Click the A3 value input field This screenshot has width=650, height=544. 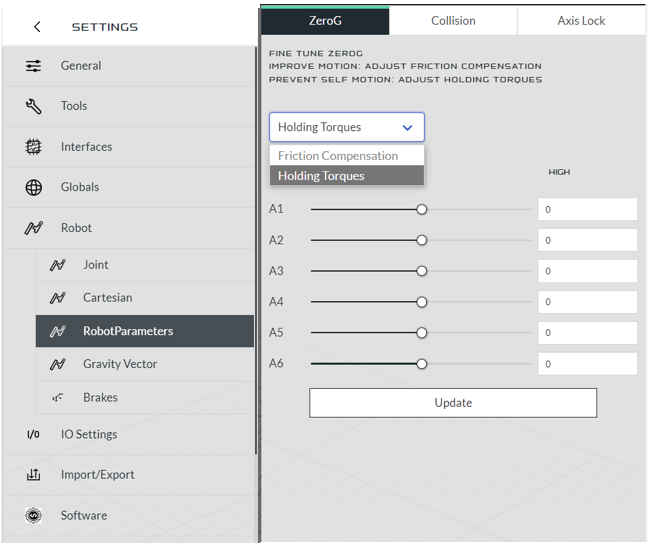[x=587, y=271]
